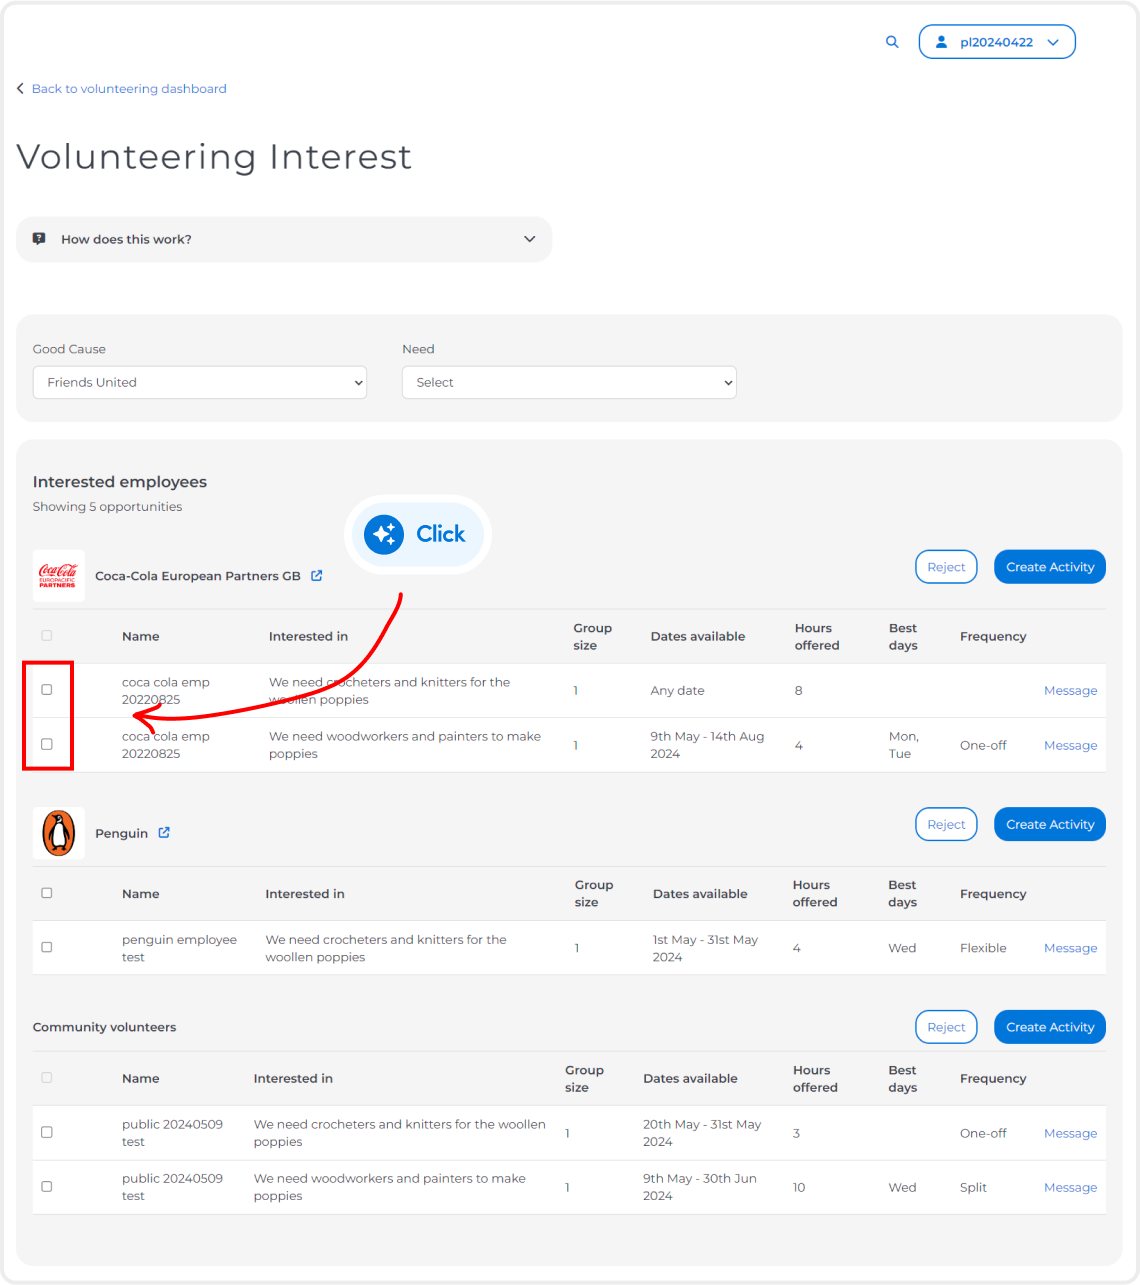
Task: Click the Coca-Cola company logo
Action: [x=58, y=576]
